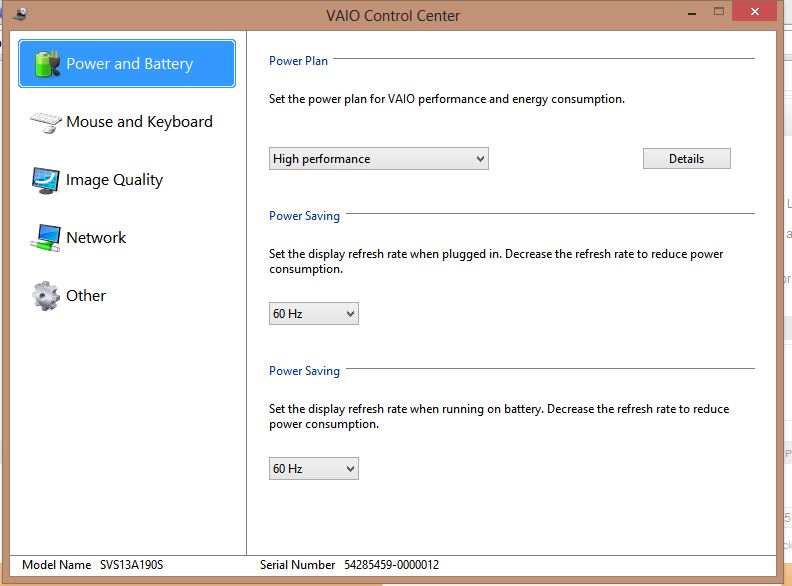Minimize the VAIO Control Center window
This screenshot has width=792, height=586.
[x=692, y=12]
